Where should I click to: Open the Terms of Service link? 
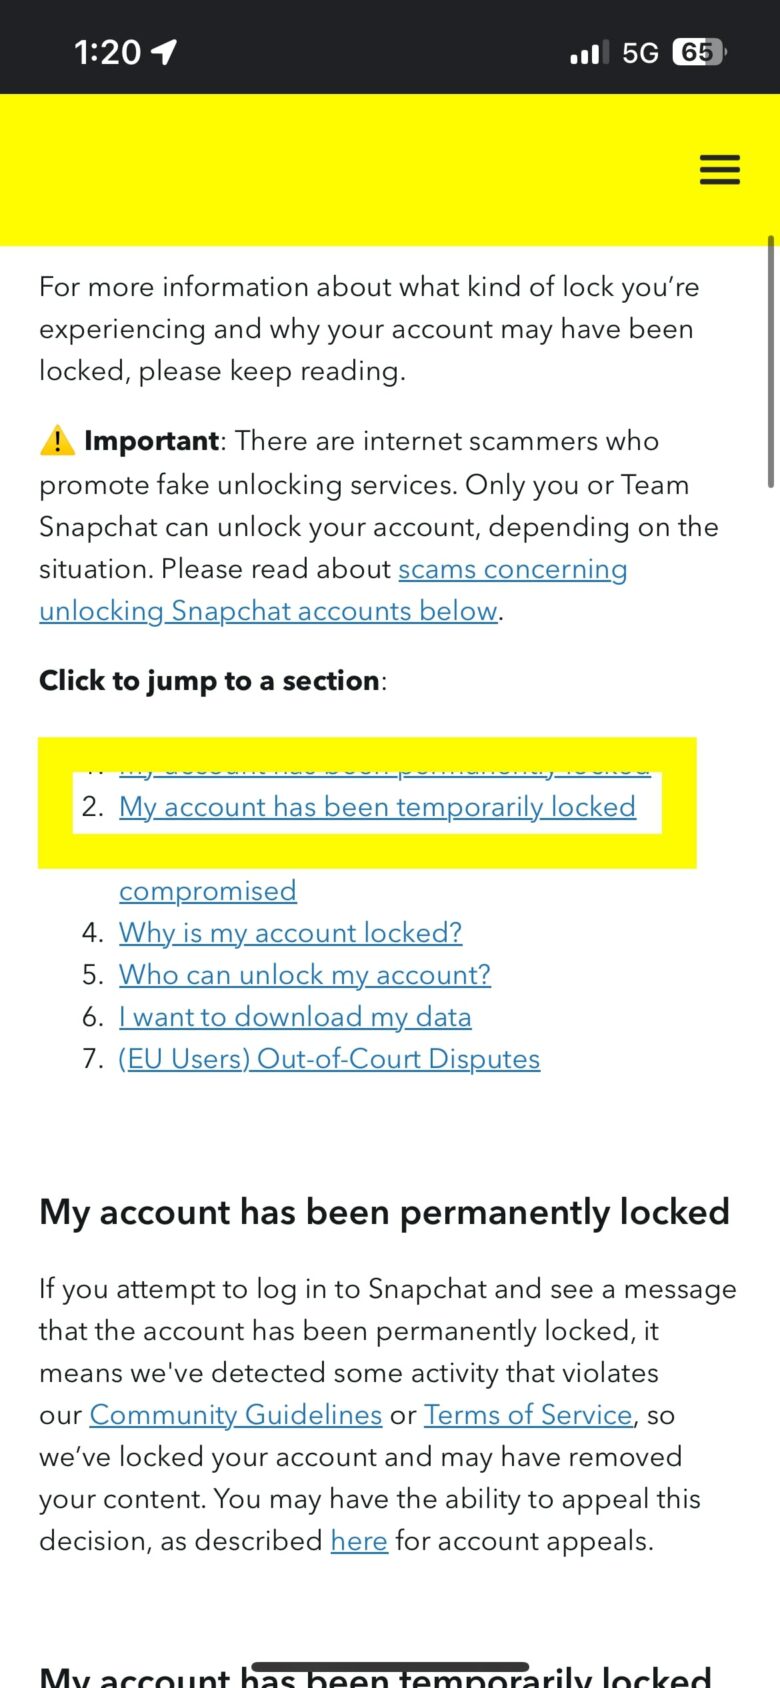click(527, 1414)
